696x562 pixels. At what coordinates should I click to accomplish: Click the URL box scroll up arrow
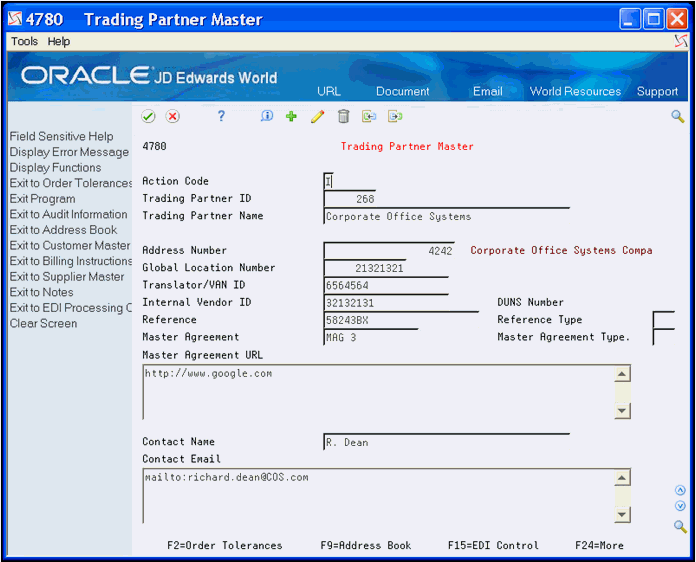coord(622,374)
